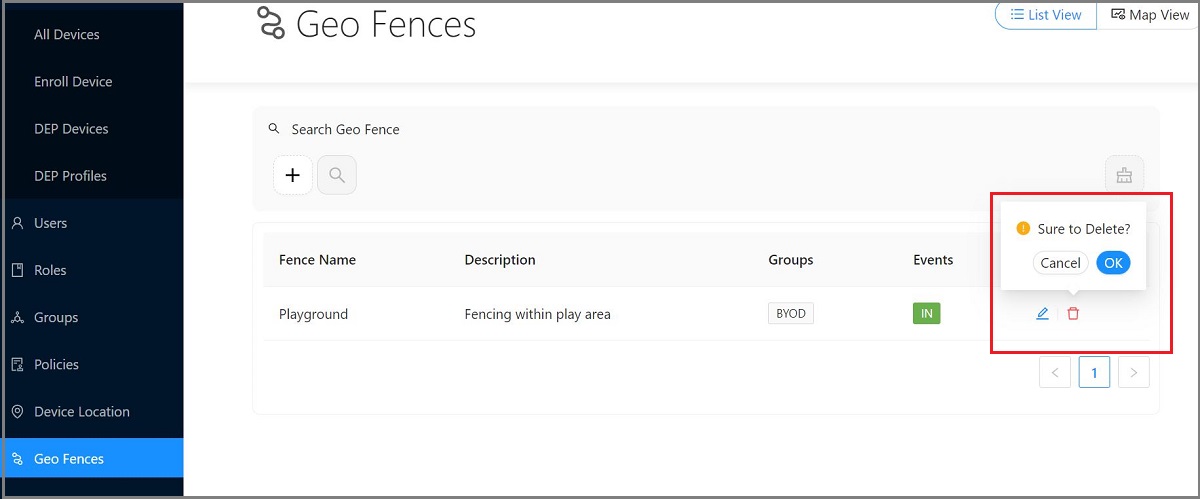Click the pencil edit icon for Playground
The width and height of the screenshot is (1200, 499).
1042,314
